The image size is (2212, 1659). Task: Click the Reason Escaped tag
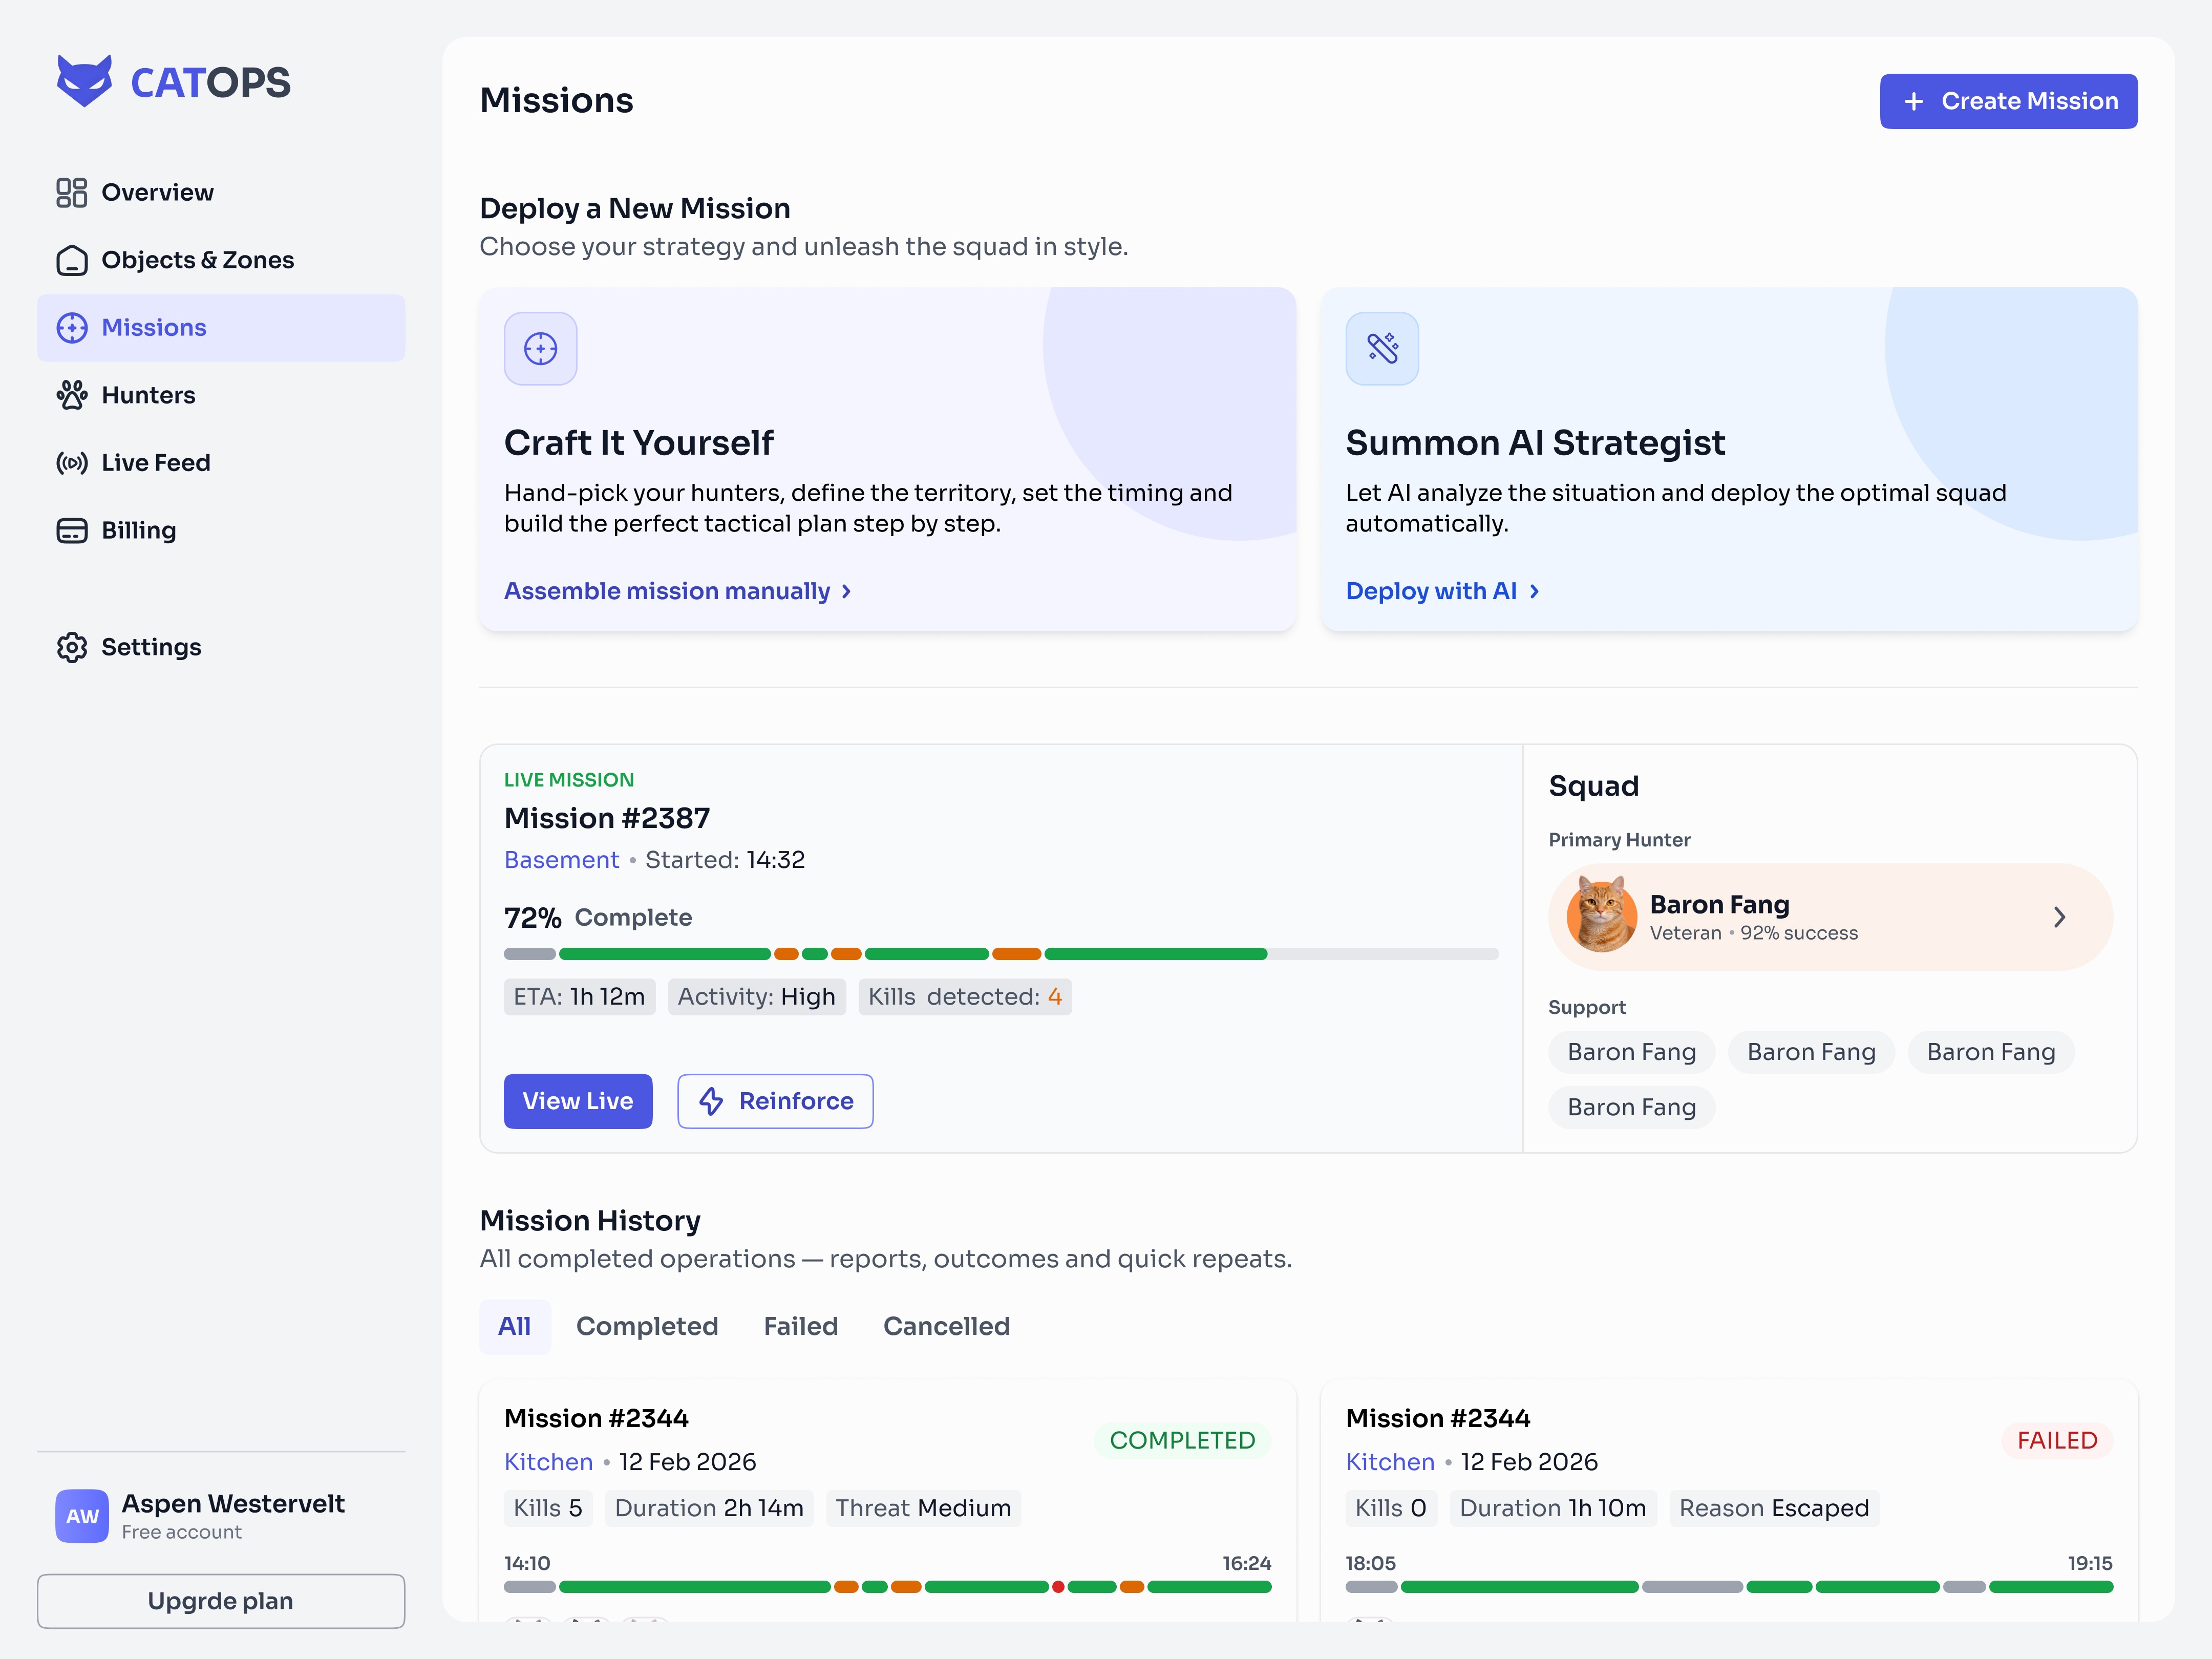[1773, 1508]
